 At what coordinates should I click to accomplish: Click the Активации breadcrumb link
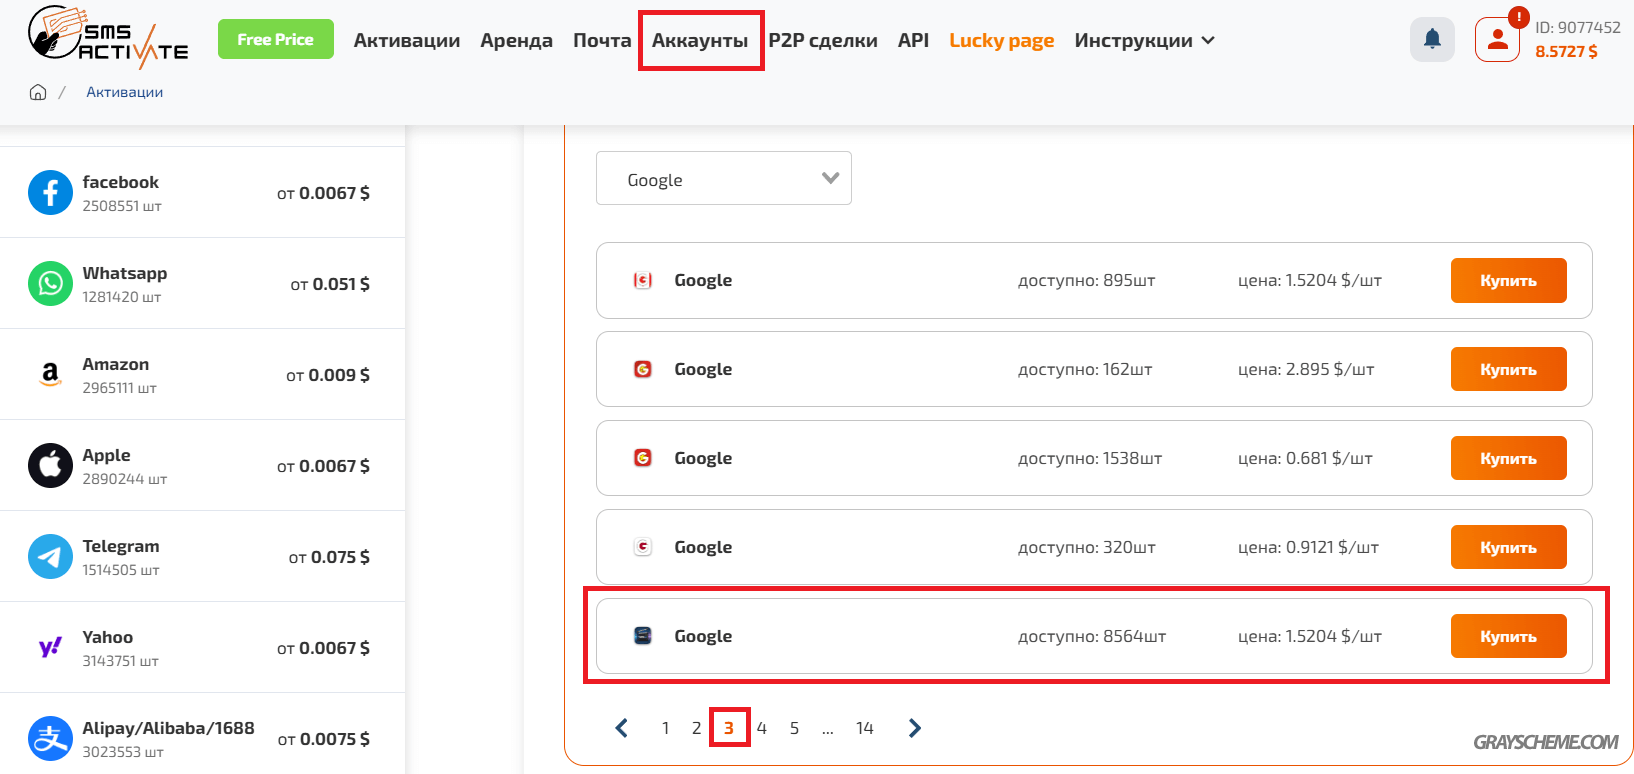[x=124, y=92]
